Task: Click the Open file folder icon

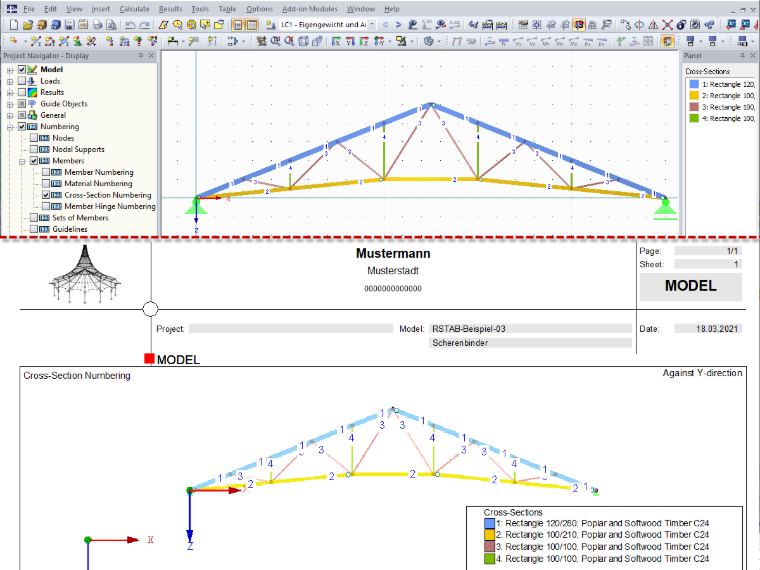Action: (28, 25)
